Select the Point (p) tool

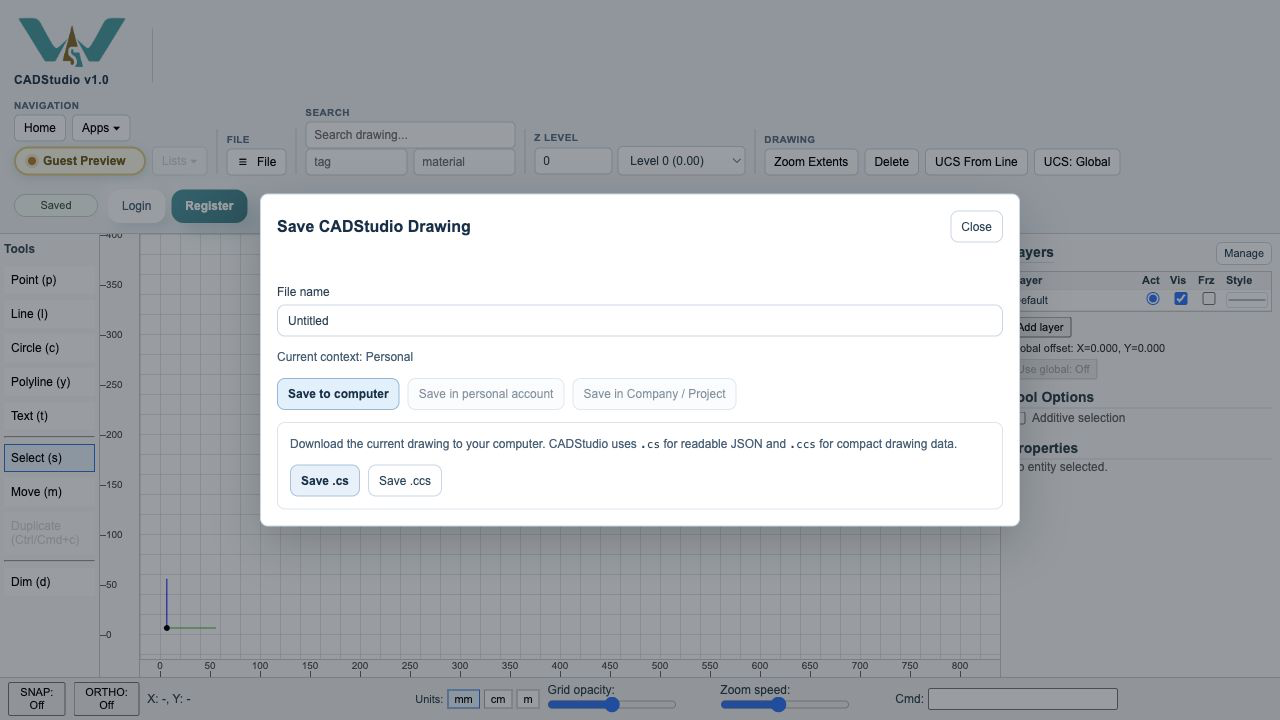tap(49, 280)
